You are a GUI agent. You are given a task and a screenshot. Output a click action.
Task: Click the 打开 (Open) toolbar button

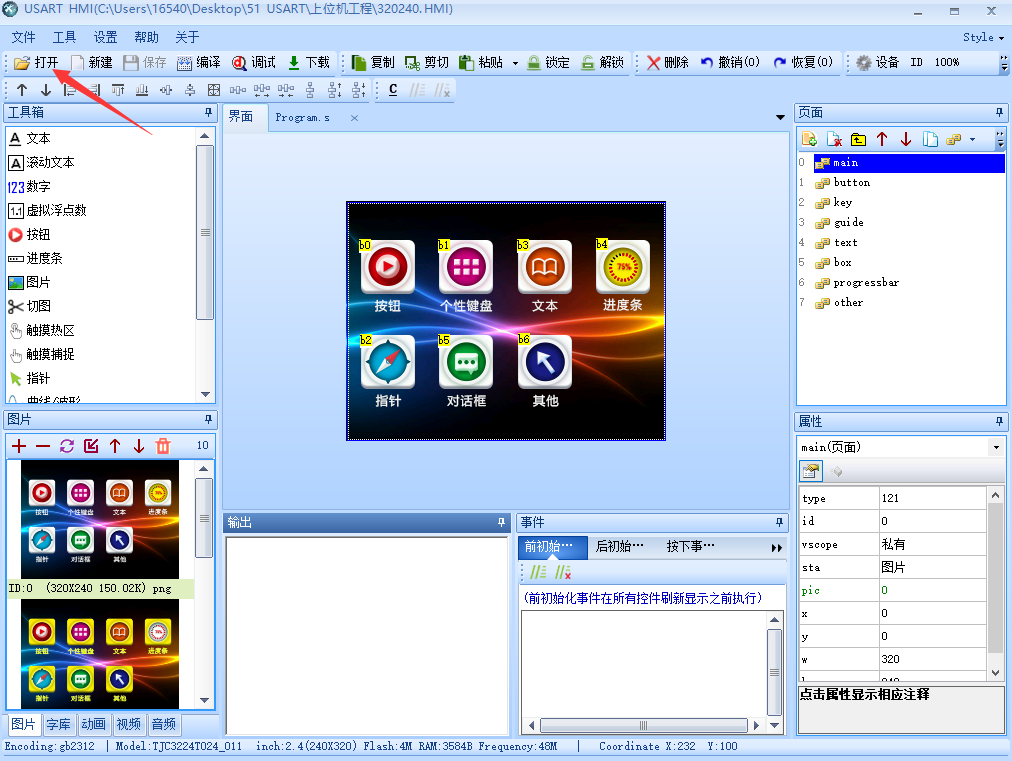[x=36, y=63]
